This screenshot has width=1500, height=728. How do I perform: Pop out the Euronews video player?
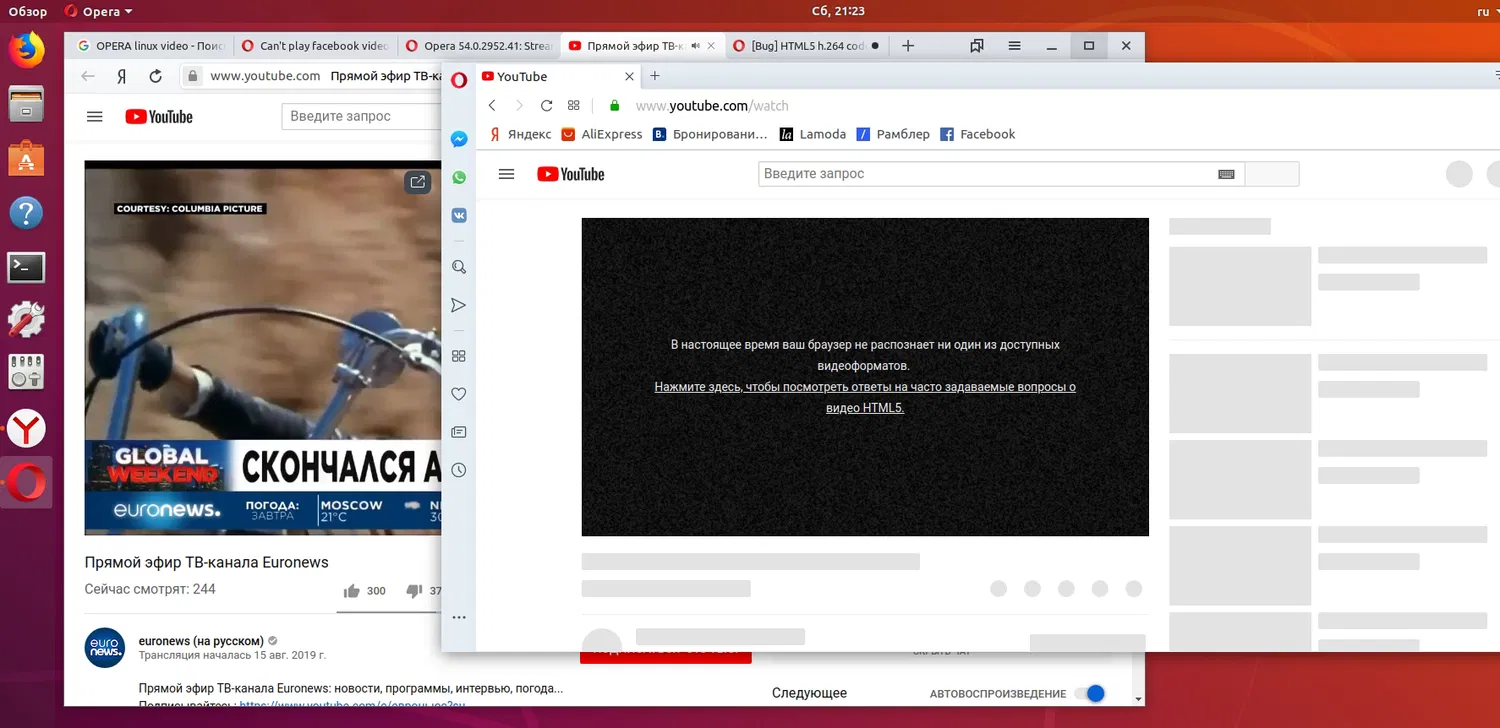point(417,182)
